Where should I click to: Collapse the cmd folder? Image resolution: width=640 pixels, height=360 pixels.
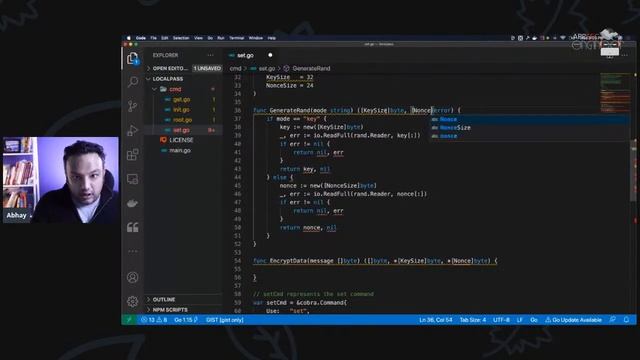pyautogui.click(x=155, y=89)
